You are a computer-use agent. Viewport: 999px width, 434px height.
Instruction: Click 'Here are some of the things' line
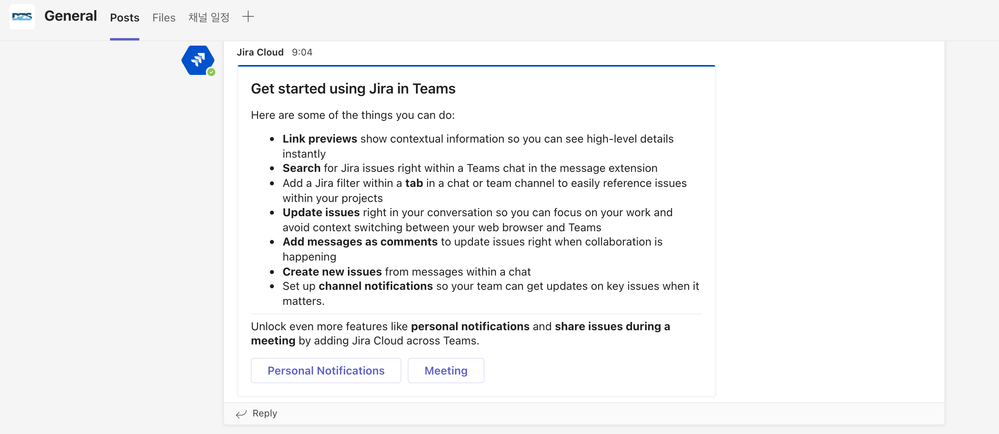point(353,115)
